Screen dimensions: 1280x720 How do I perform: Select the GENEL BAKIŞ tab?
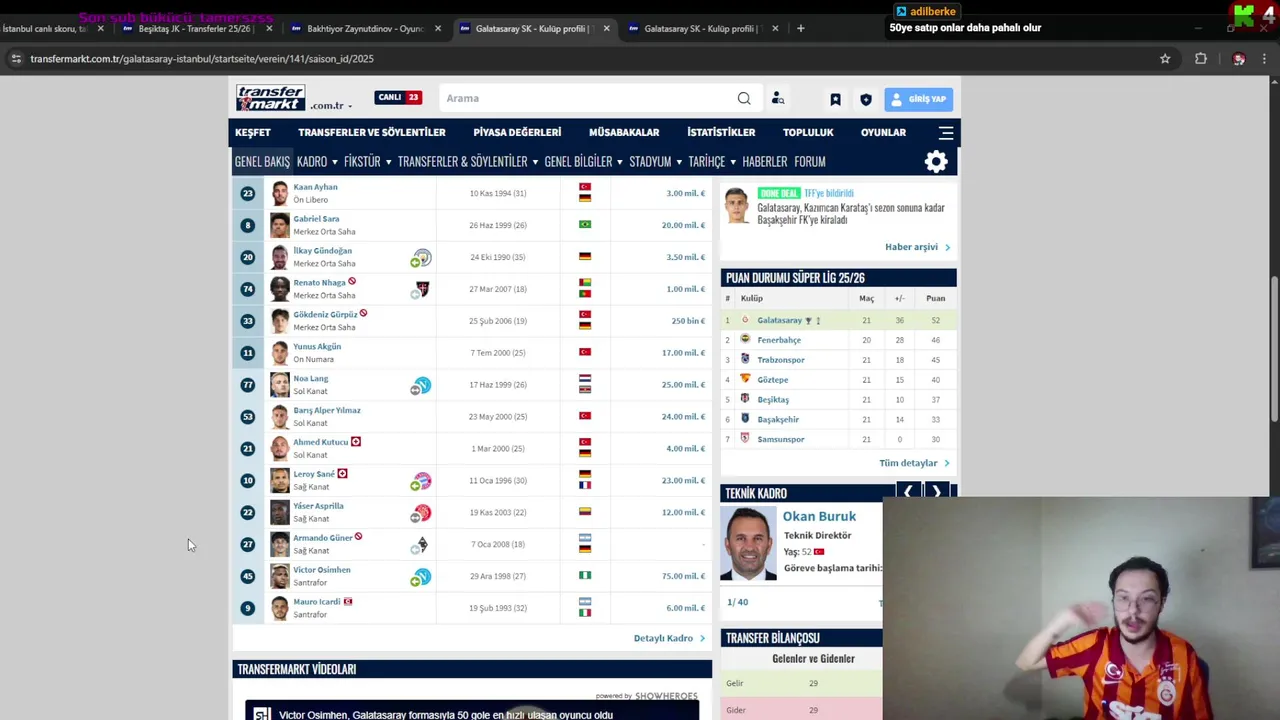click(262, 161)
